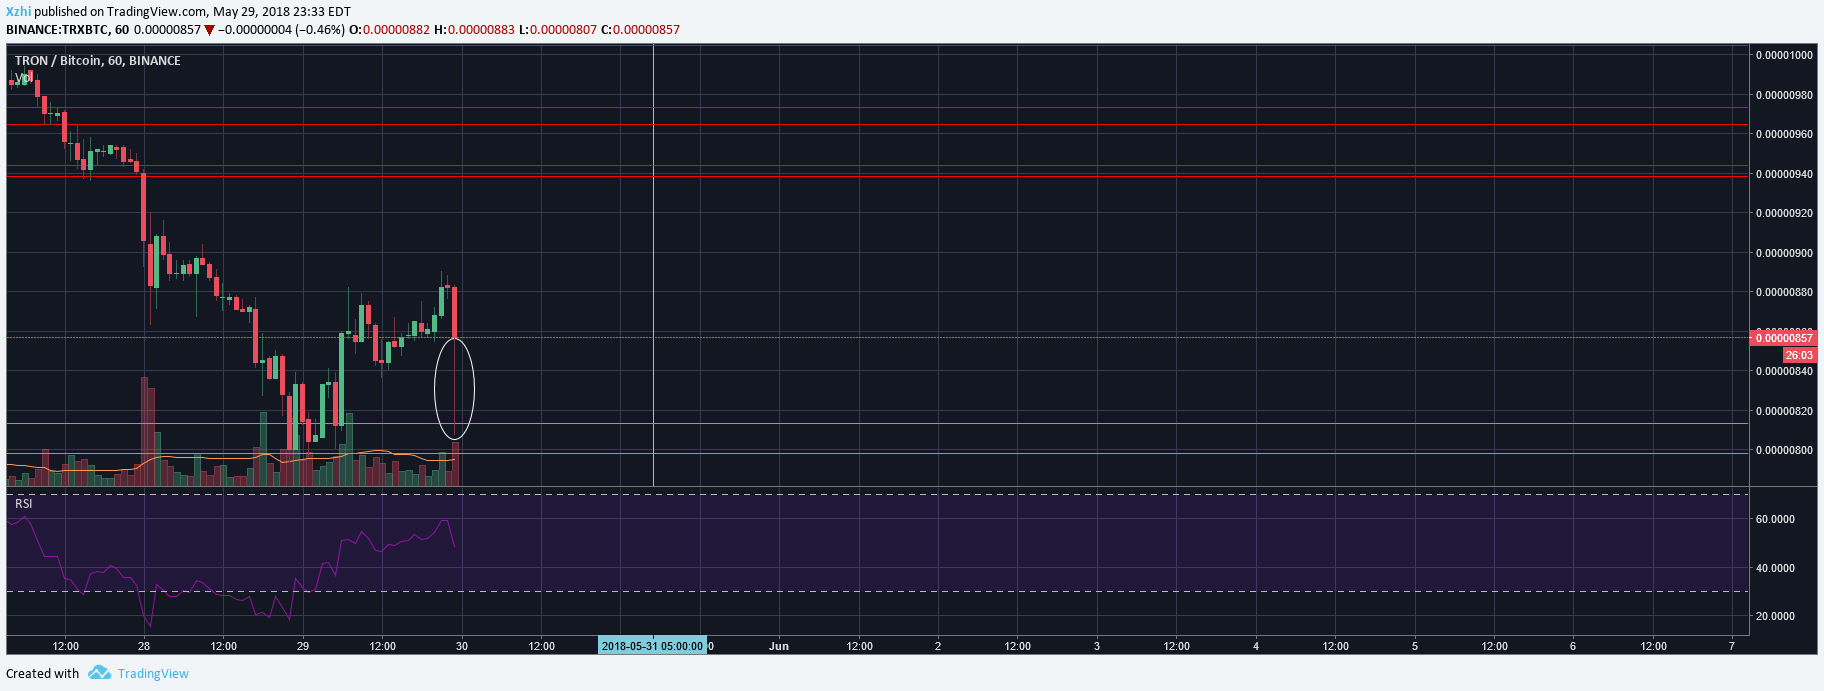Click the 0.00000820 price axis label

[1784, 411]
